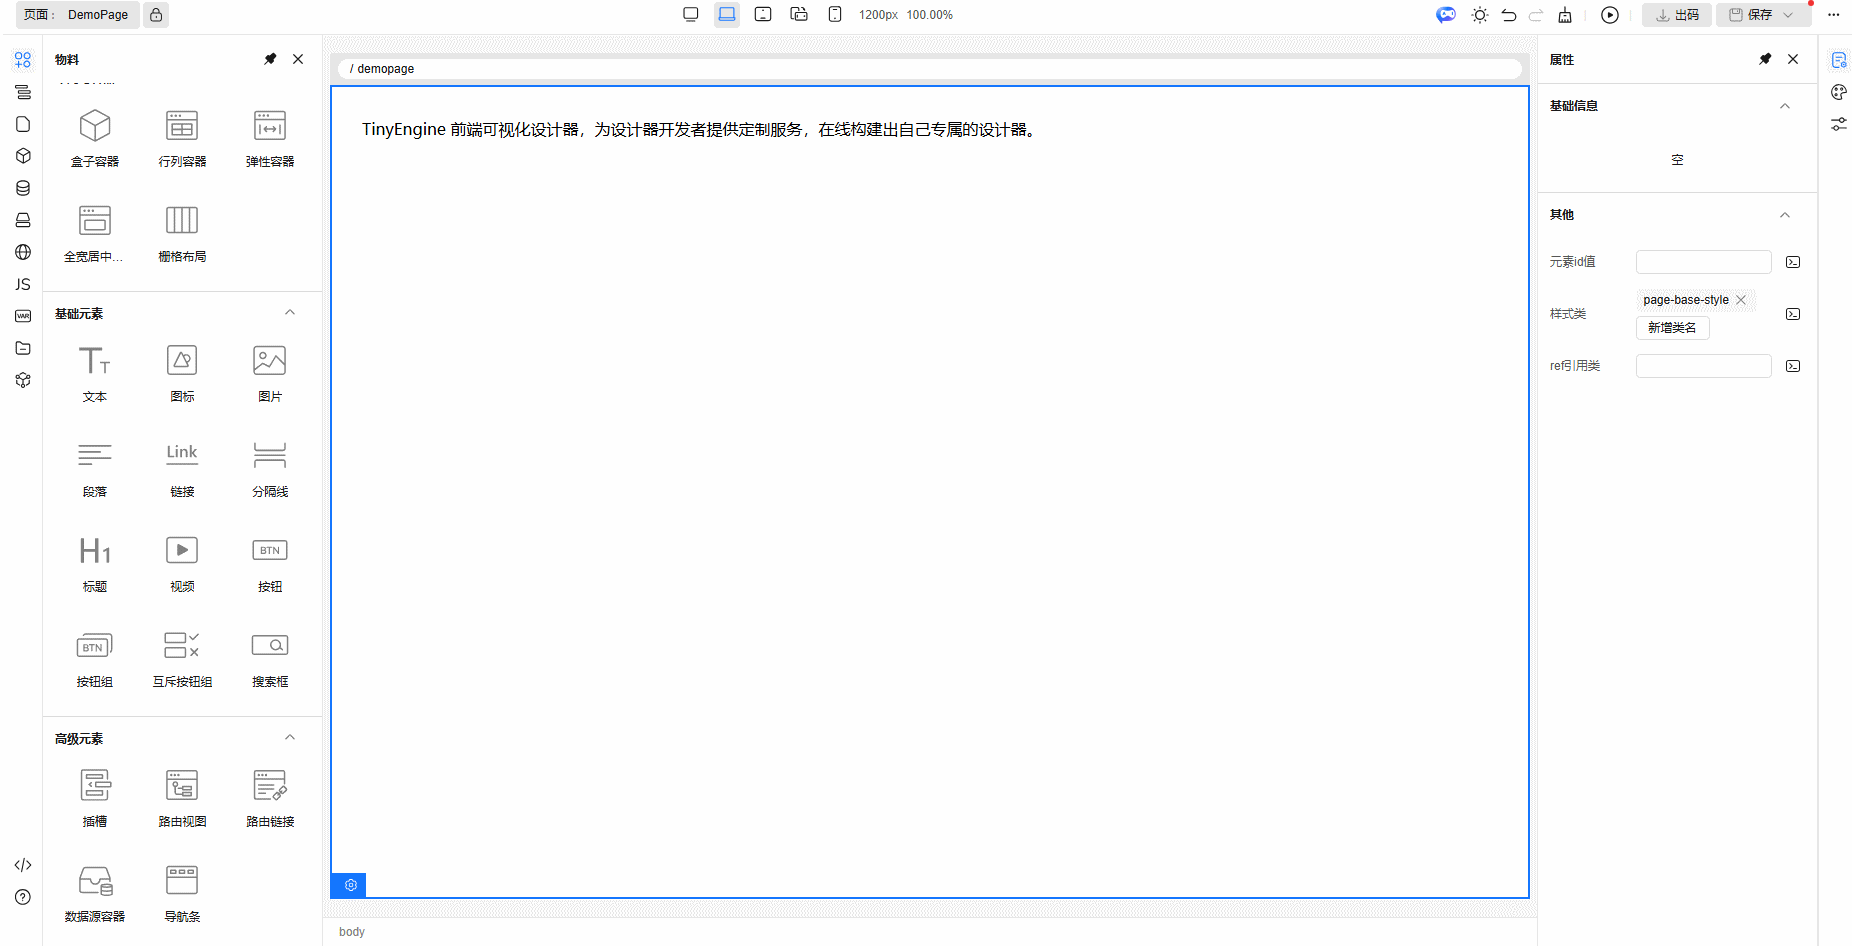Select the body item in bottom breadcrumb
Screen dimensions: 1852x946
pos(351,931)
